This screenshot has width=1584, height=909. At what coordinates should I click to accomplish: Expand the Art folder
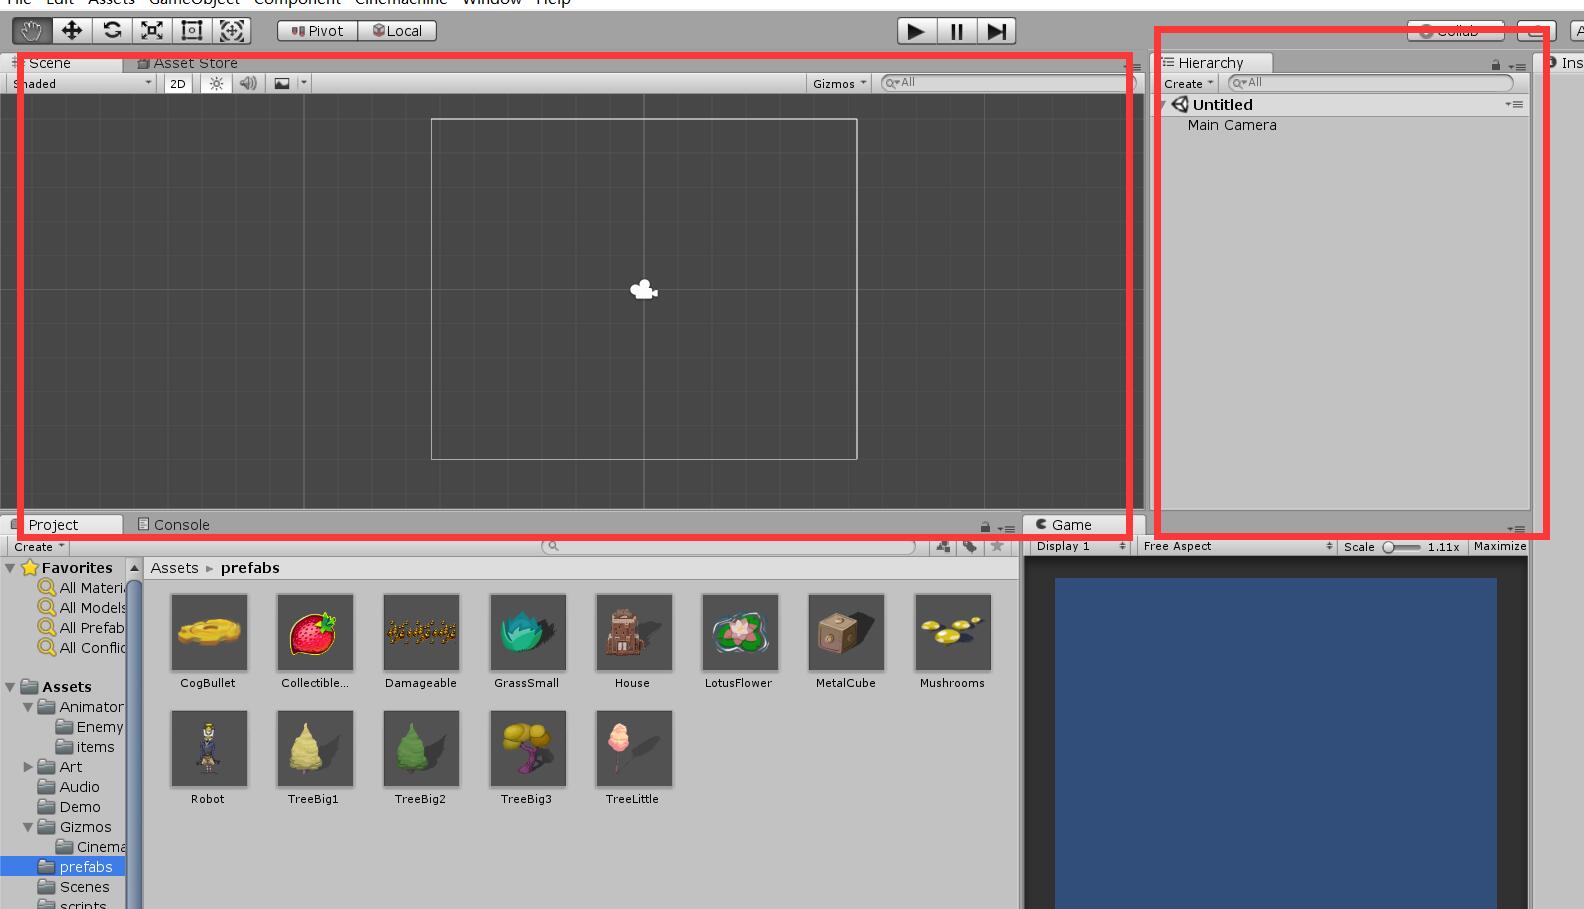[28, 767]
